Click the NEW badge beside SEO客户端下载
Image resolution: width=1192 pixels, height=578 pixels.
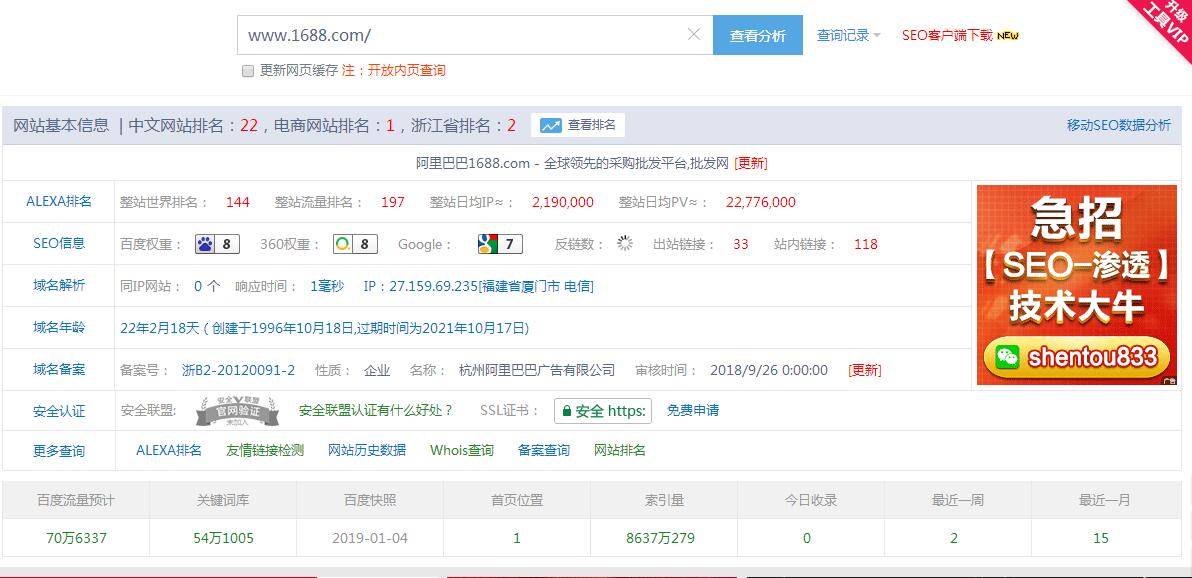coord(1007,36)
